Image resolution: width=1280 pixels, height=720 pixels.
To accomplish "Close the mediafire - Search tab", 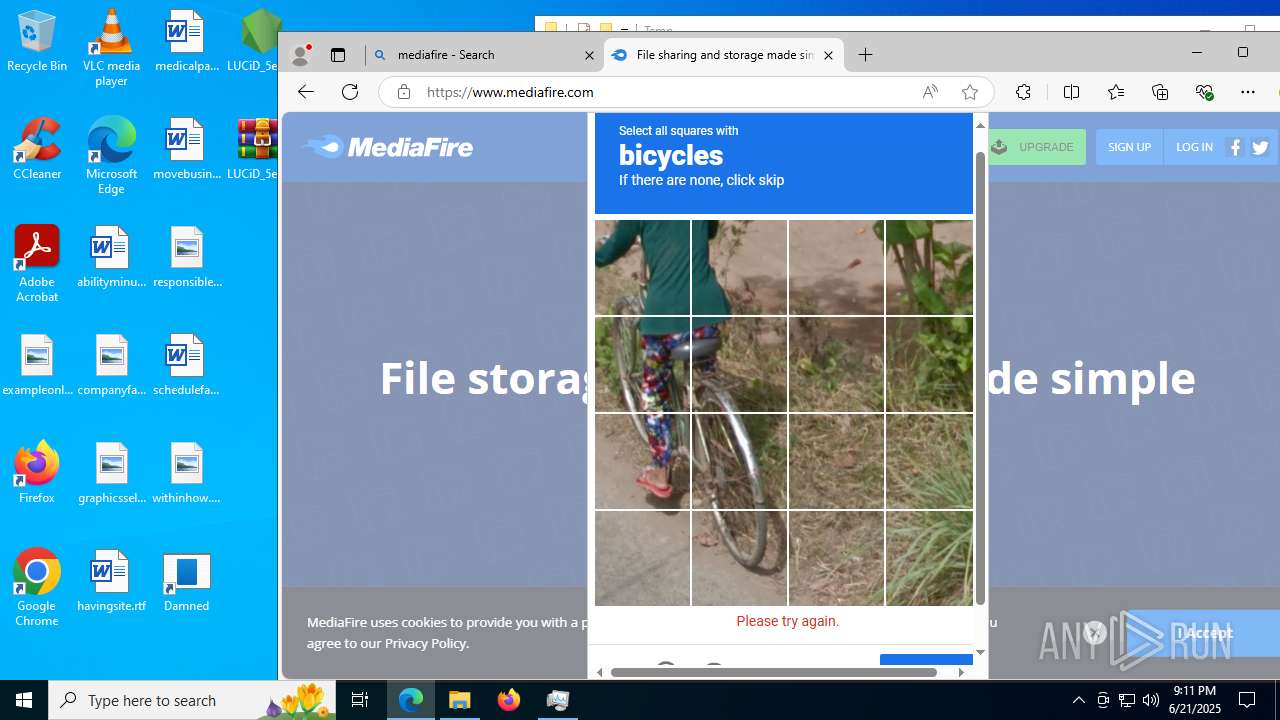I will (x=590, y=55).
